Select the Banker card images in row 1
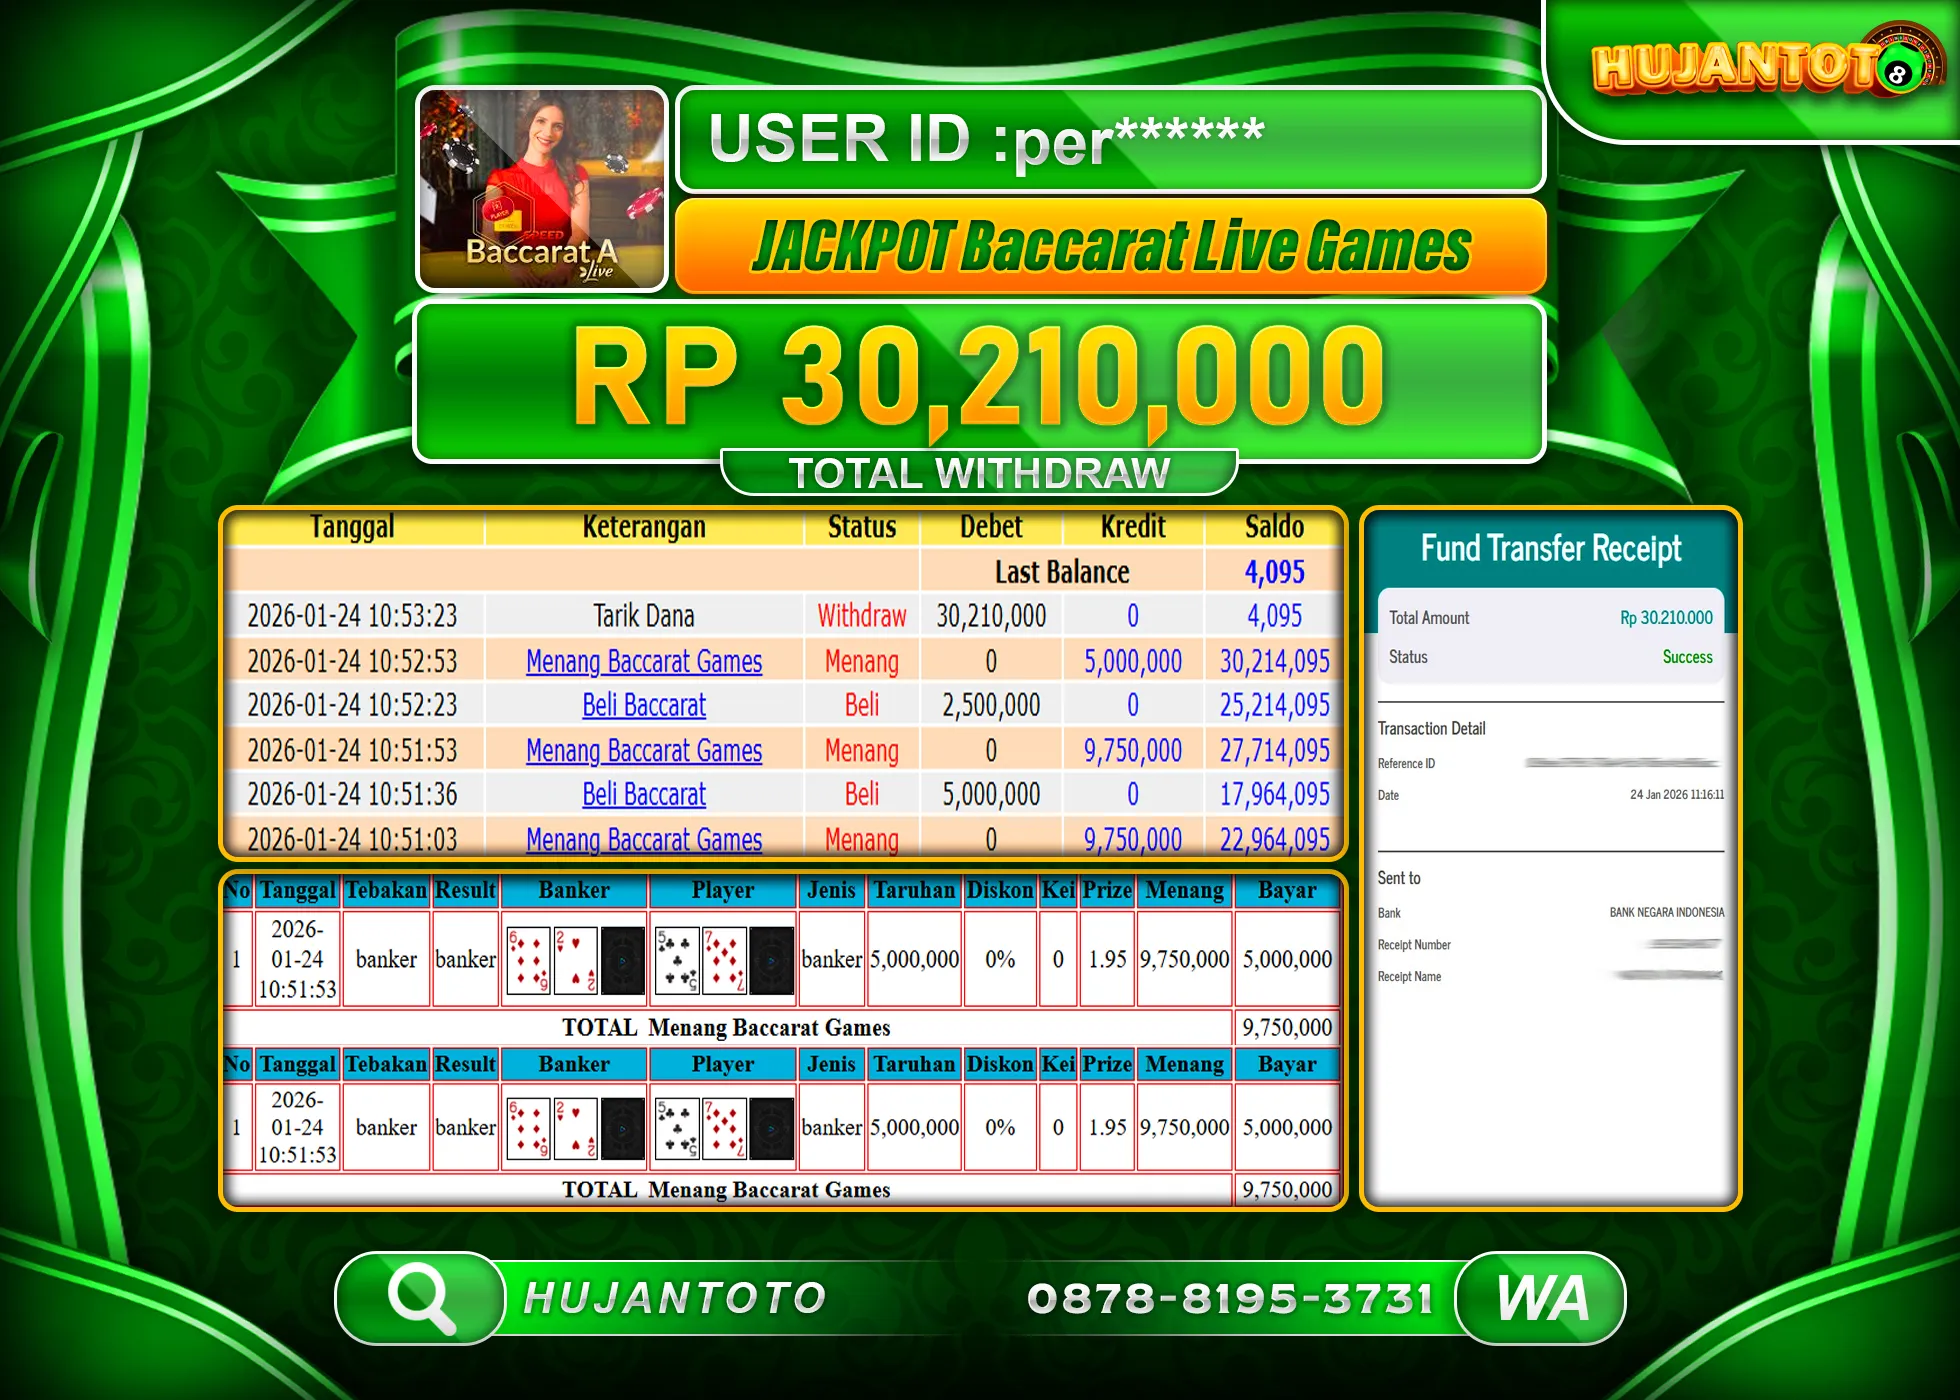This screenshot has width=1960, height=1400. point(574,959)
